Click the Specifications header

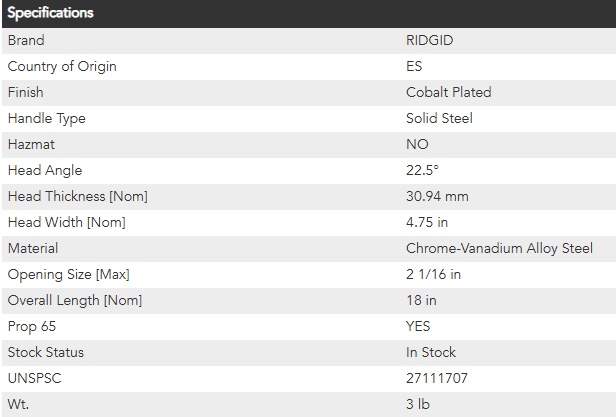tap(51, 13)
